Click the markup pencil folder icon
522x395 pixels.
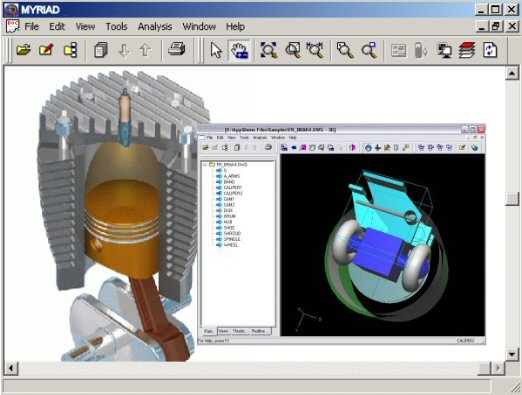(x=46, y=50)
